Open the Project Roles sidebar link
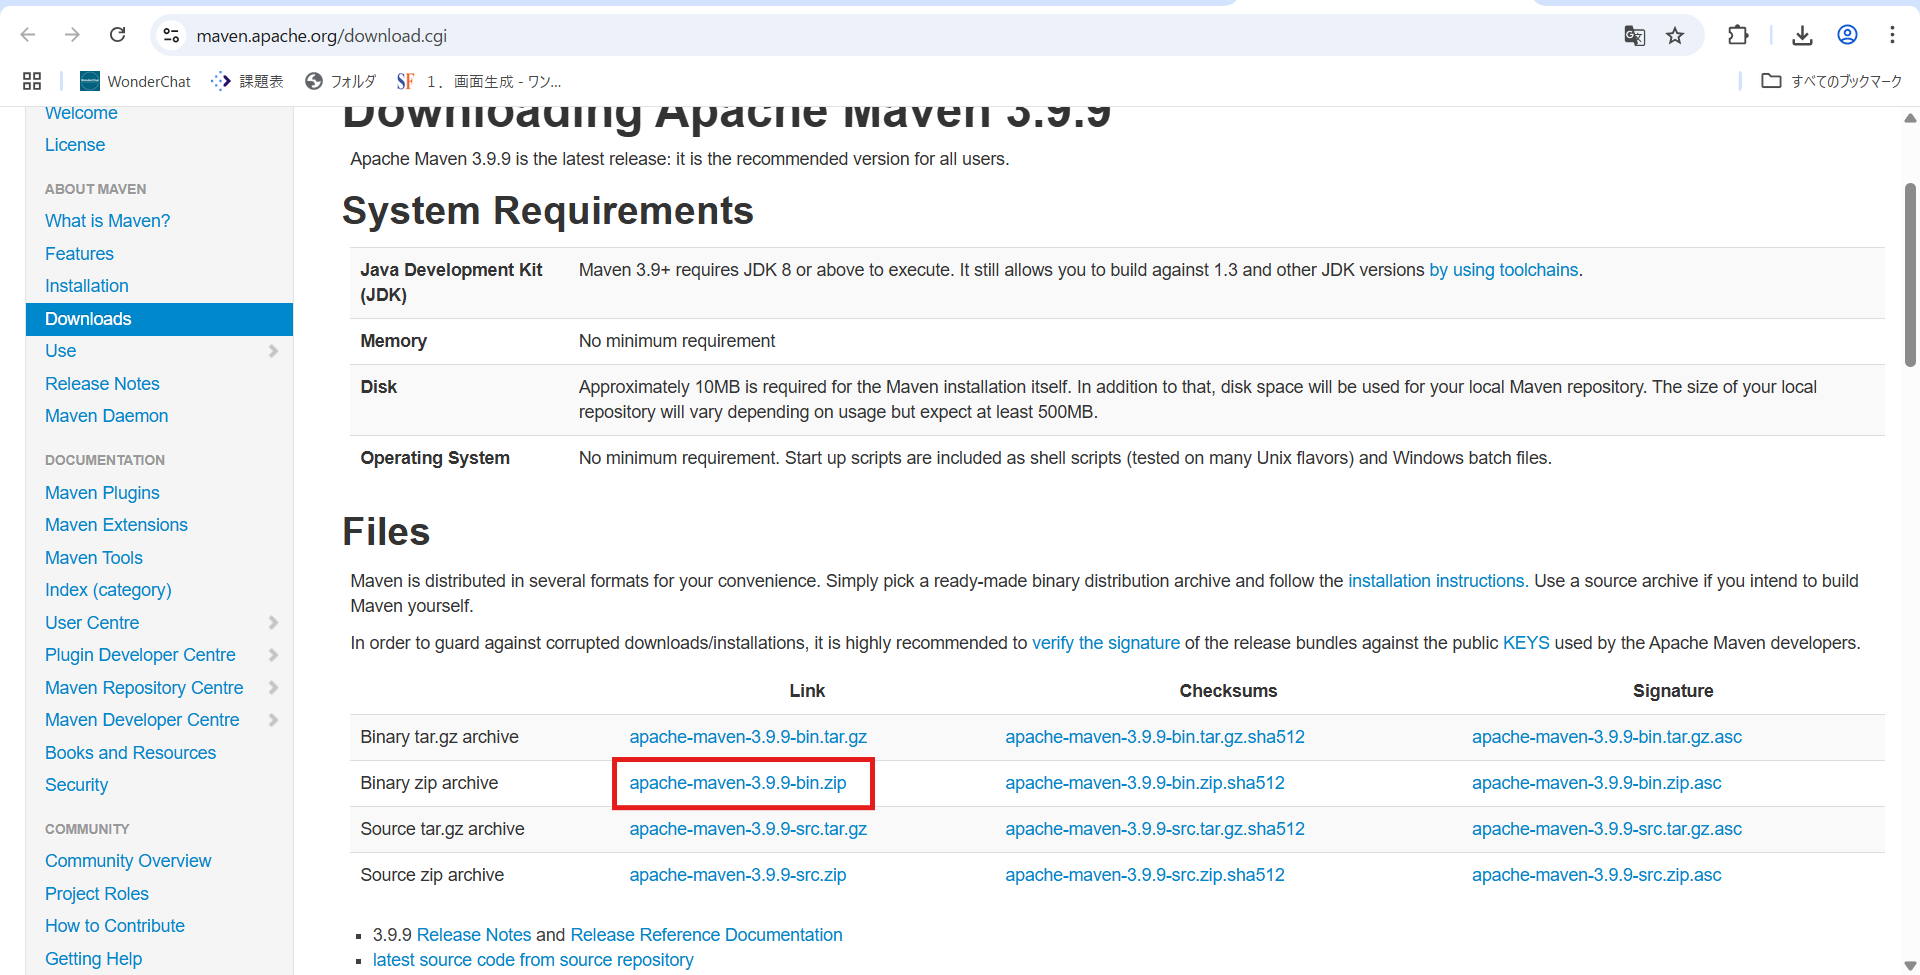1920x975 pixels. (x=97, y=894)
